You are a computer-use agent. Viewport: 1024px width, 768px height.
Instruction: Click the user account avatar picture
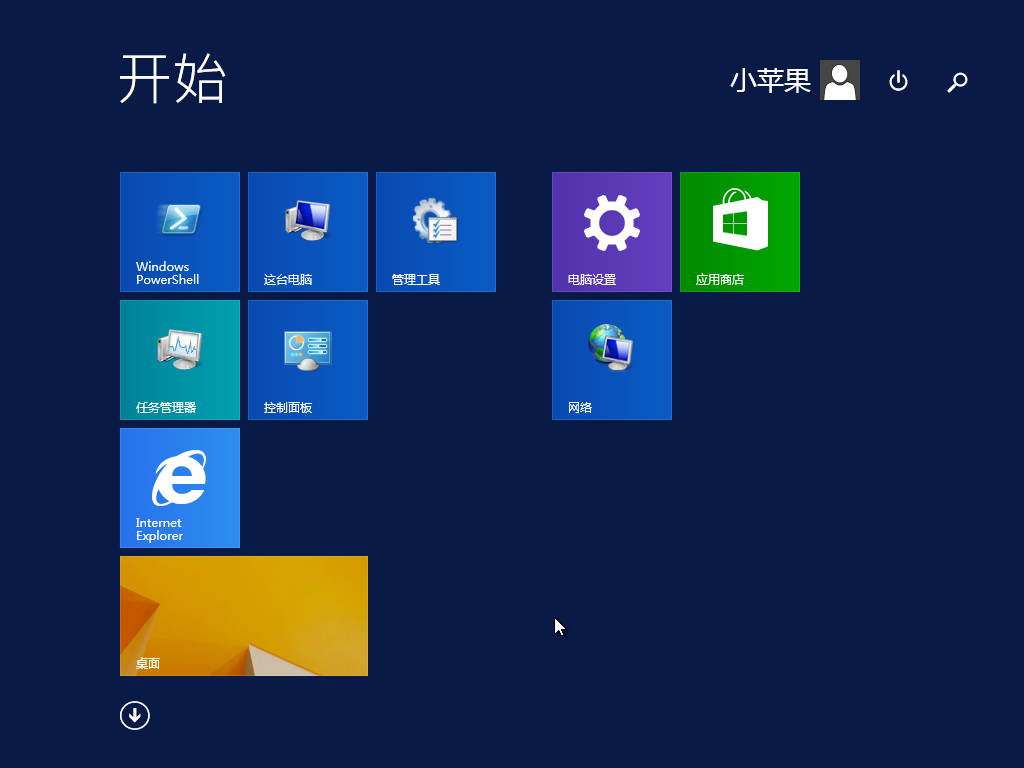840,80
